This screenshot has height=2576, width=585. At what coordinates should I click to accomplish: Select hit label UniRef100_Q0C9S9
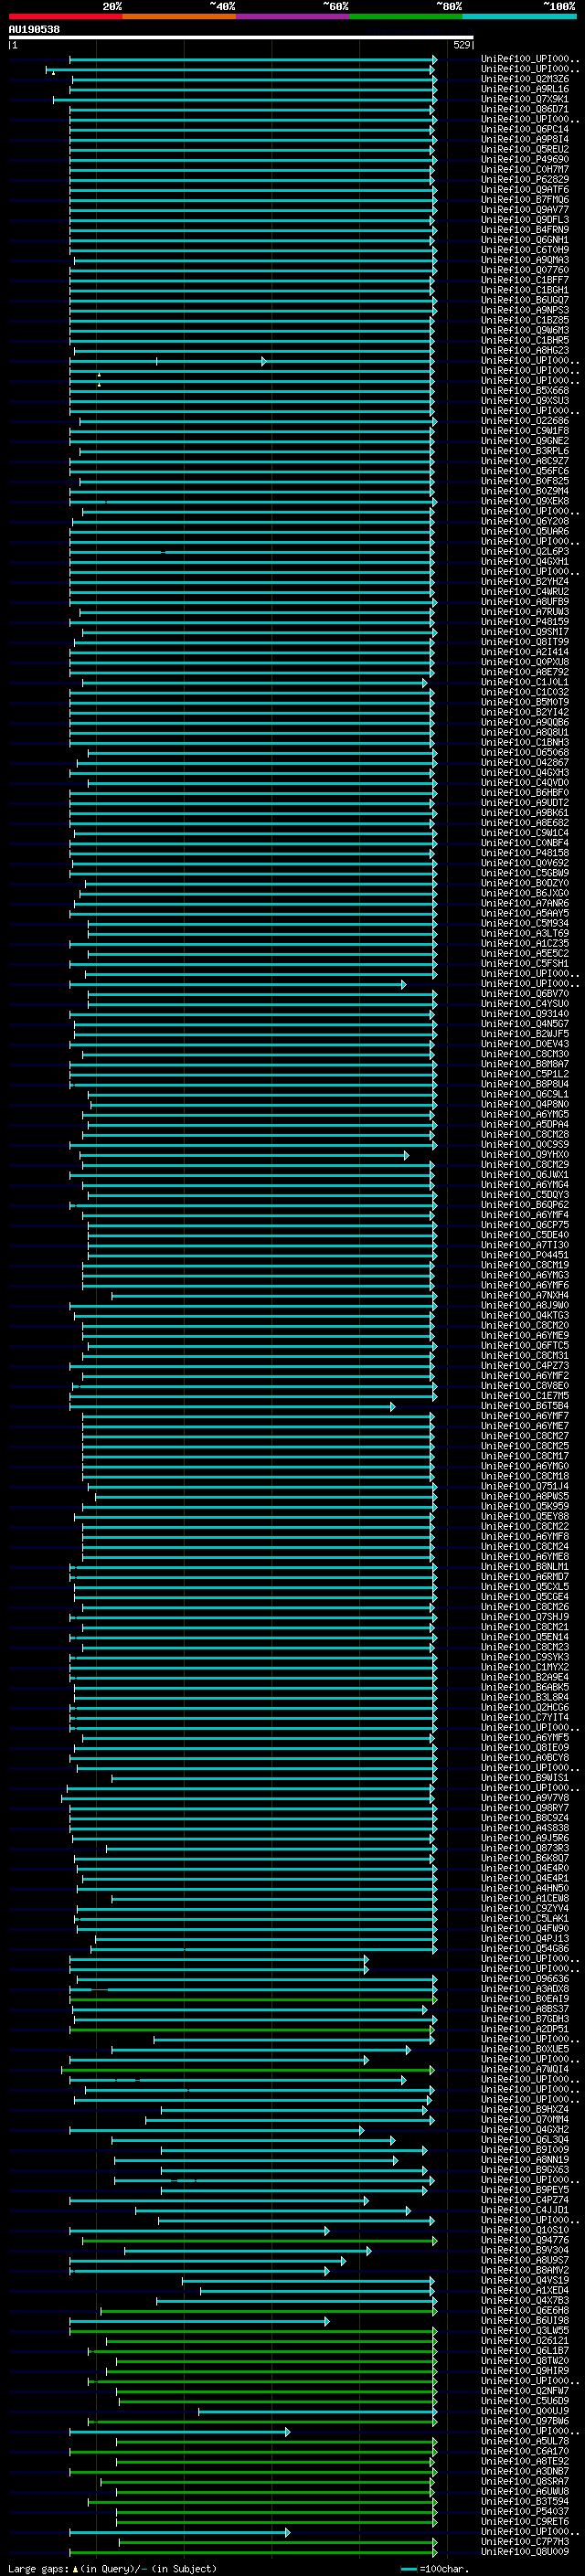525,1144
